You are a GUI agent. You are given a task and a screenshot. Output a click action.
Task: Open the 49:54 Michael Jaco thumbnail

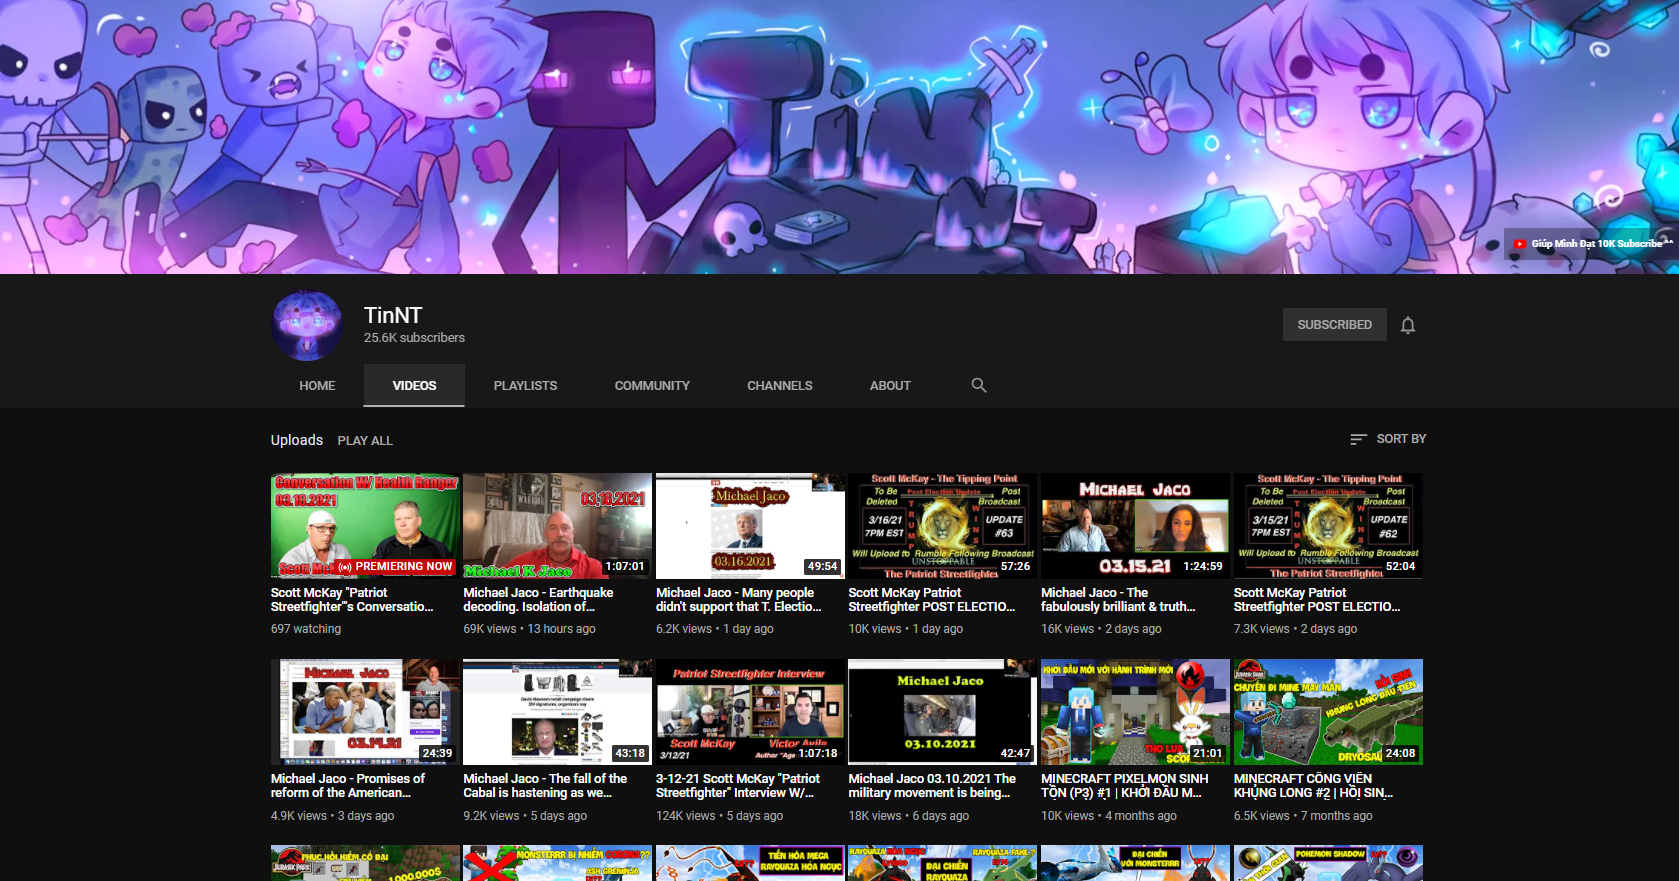coord(750,526)
